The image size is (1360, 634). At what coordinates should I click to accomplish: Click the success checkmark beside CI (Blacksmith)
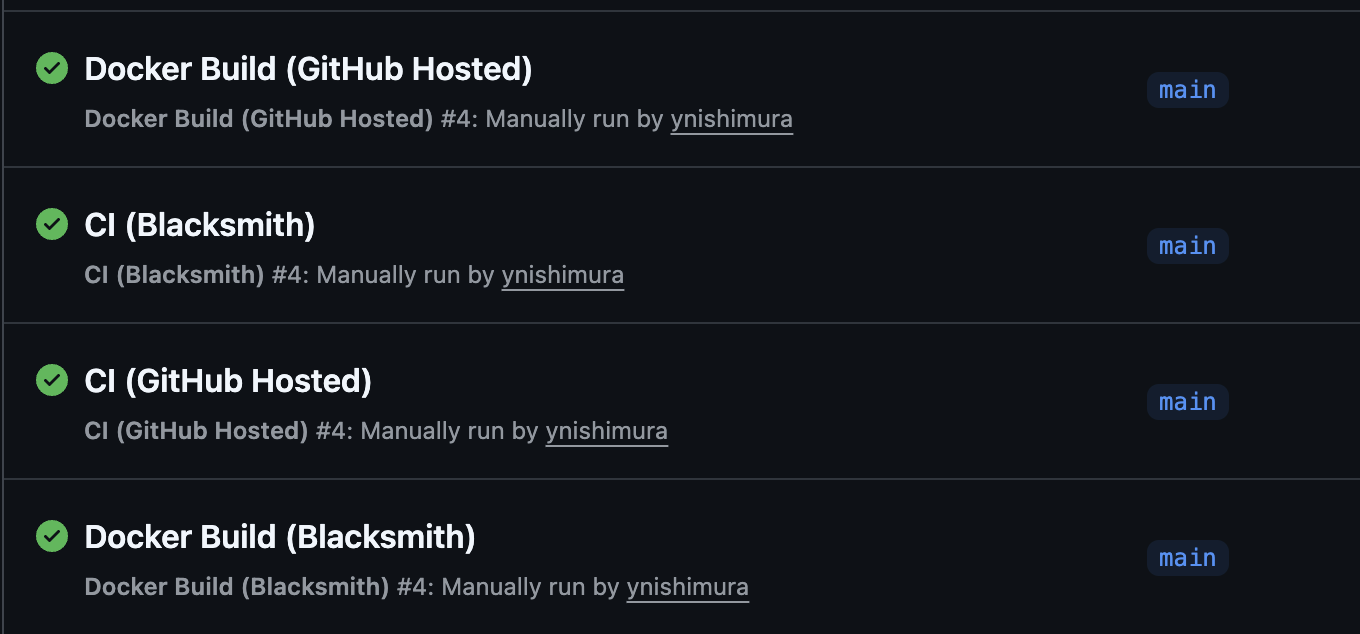pyautogui.click(x=52, y=224)
